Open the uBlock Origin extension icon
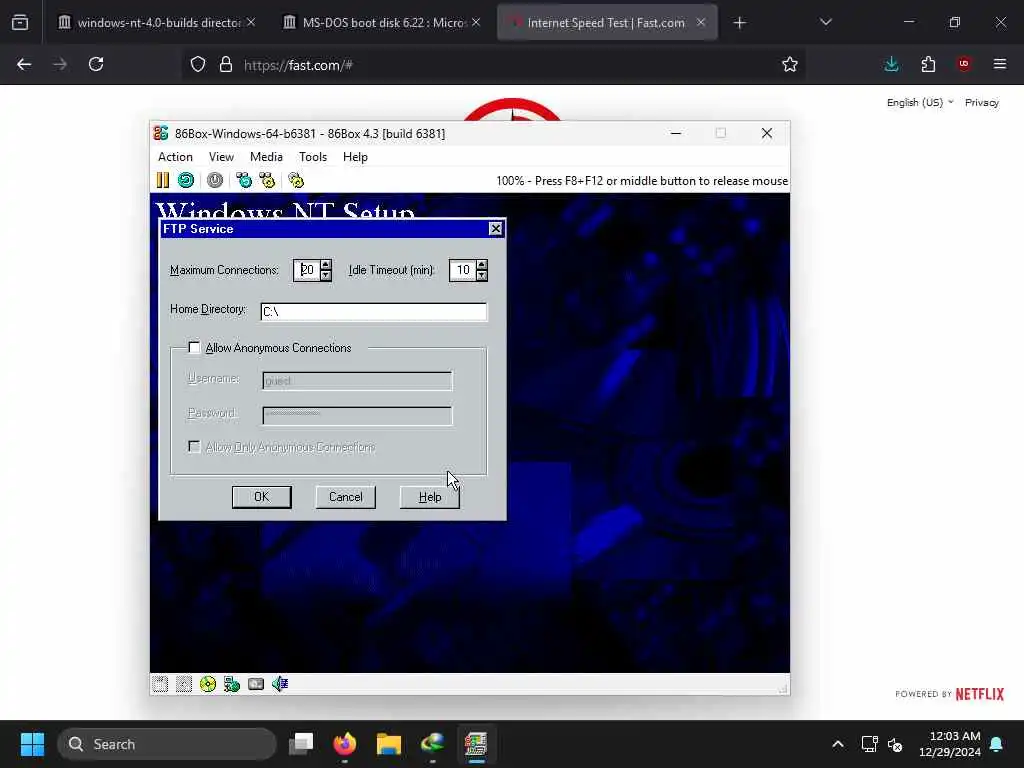 point(964,64)
